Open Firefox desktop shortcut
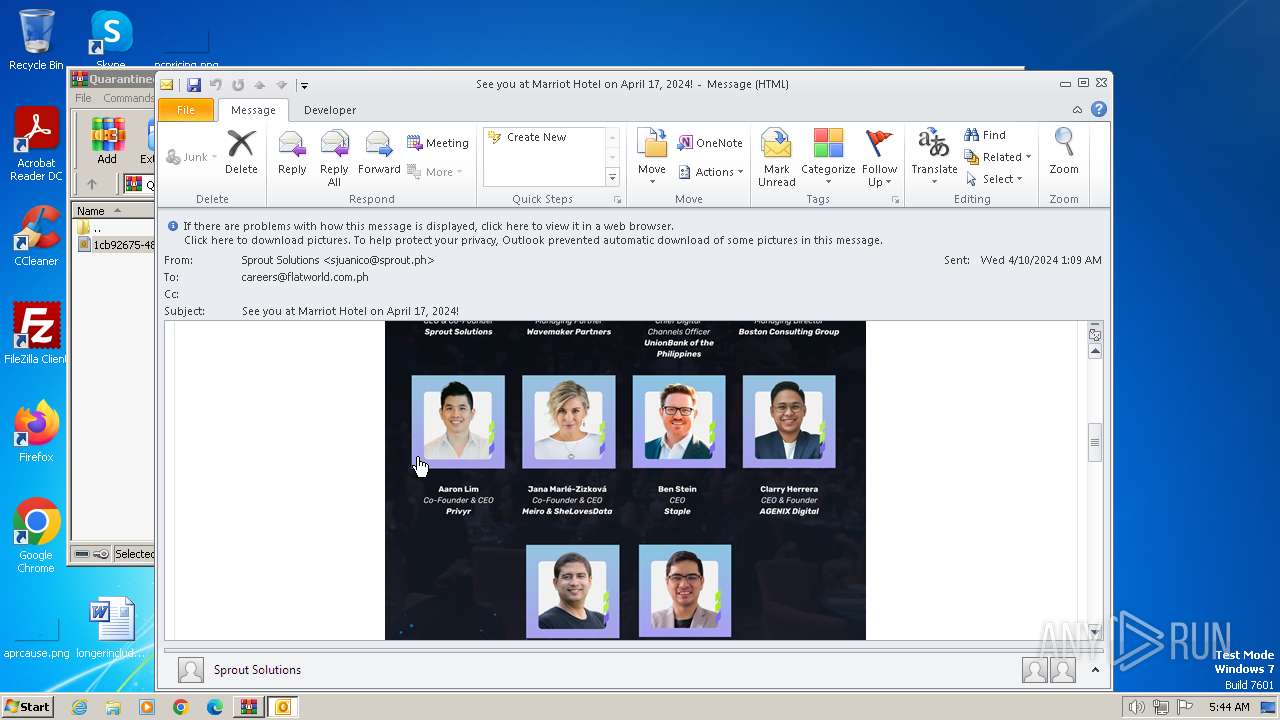The height and width of the screenshot is (720, 1280). 36,431
